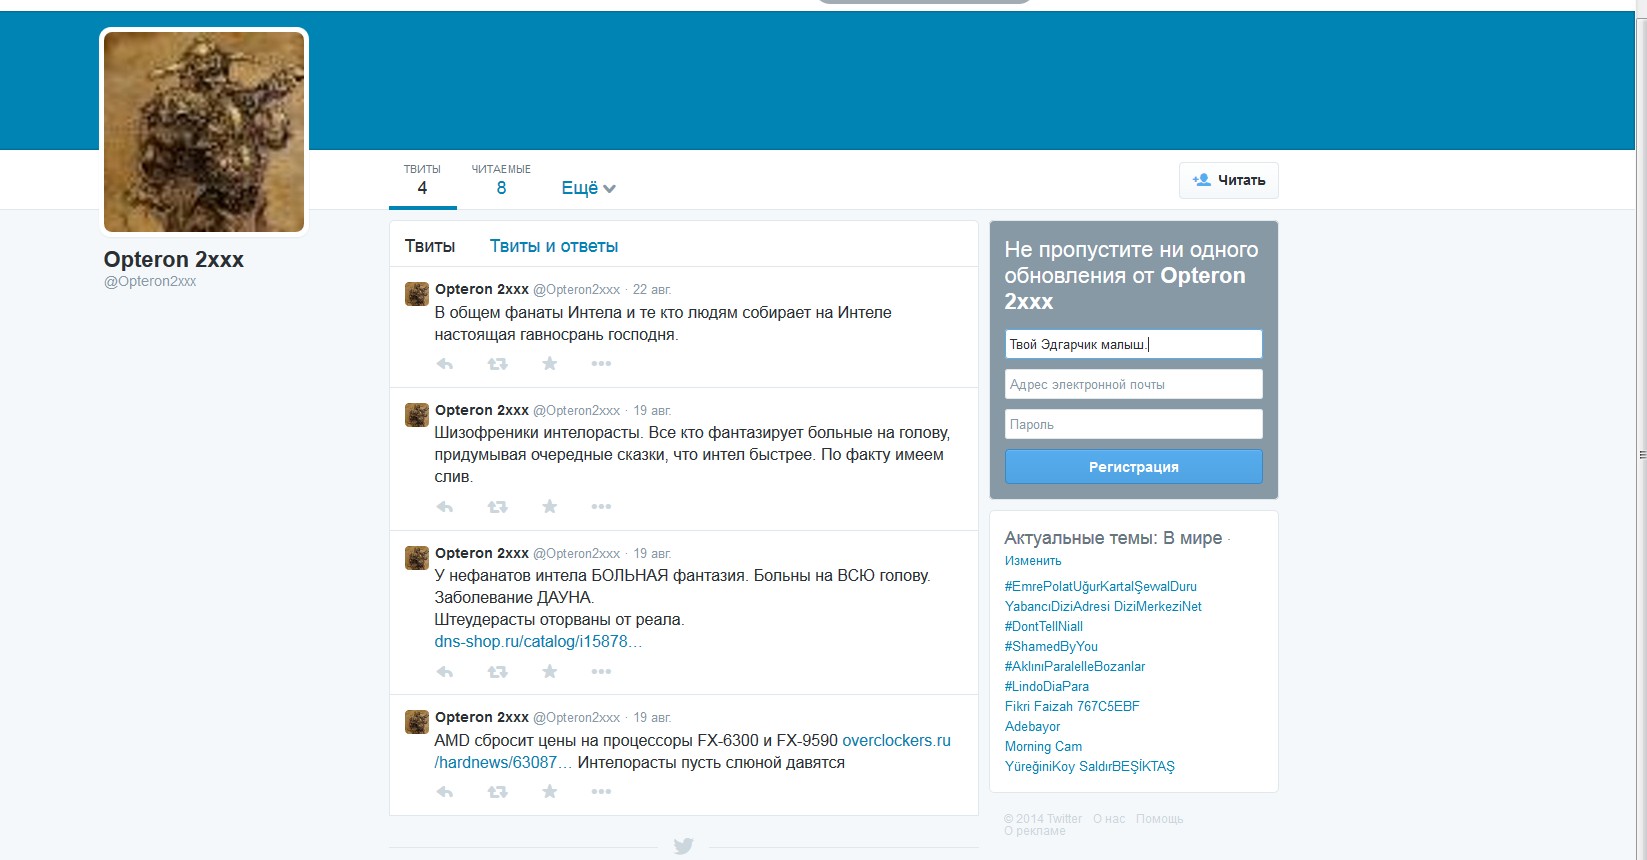1647x860 pixels.
Task: Star the tweet with dns-shop.ru link
Action: pyautogui.click(x=549, y=672)
